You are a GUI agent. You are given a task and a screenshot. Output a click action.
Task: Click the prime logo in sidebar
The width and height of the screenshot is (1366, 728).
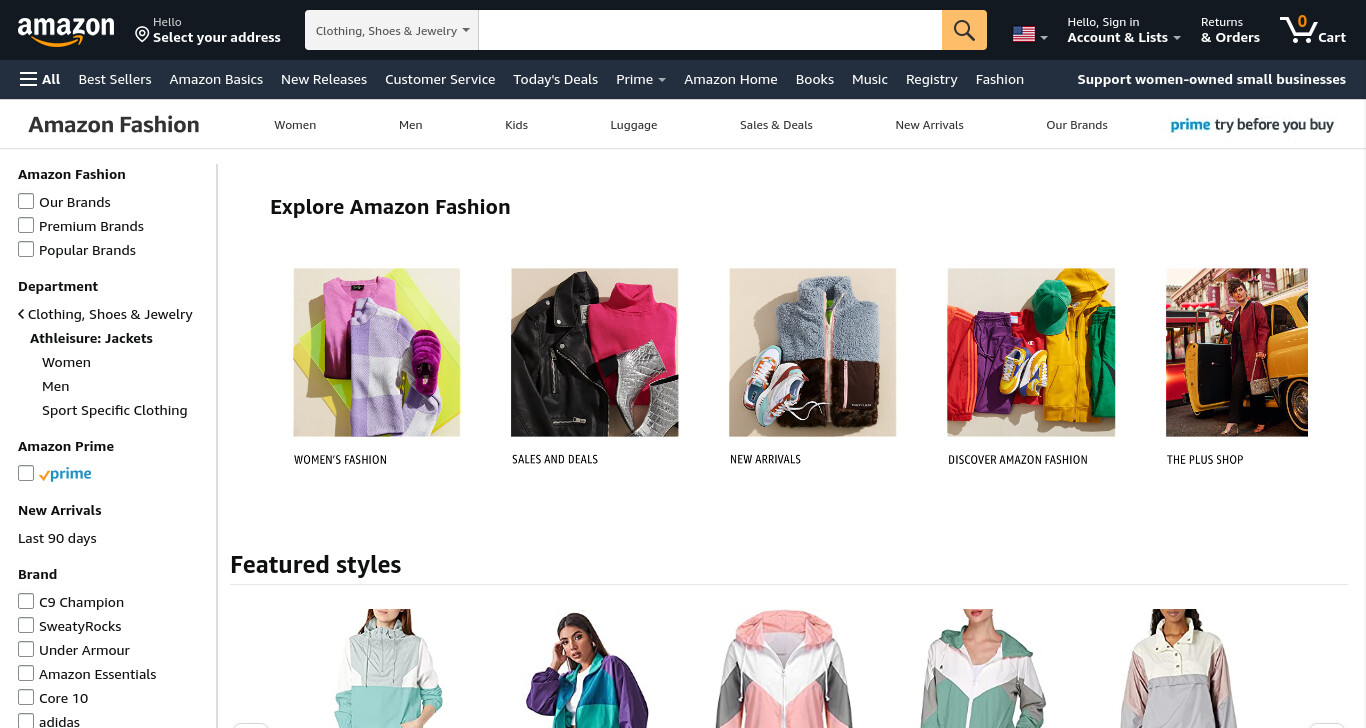tap(65, 474)
